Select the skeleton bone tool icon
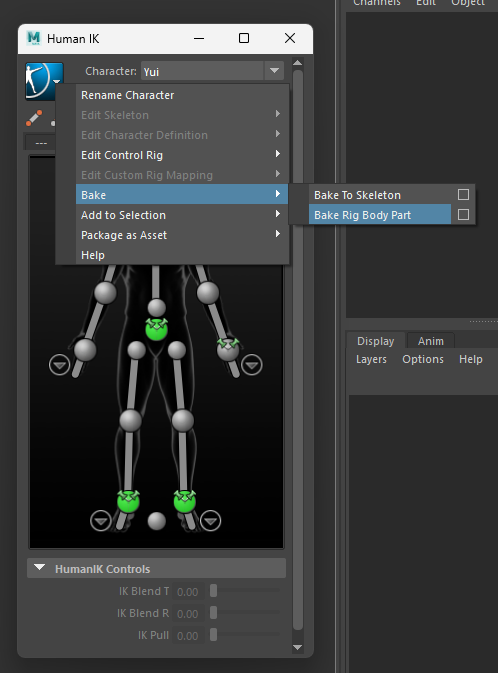The image size is (498, 673). click(x=34, y=118)
